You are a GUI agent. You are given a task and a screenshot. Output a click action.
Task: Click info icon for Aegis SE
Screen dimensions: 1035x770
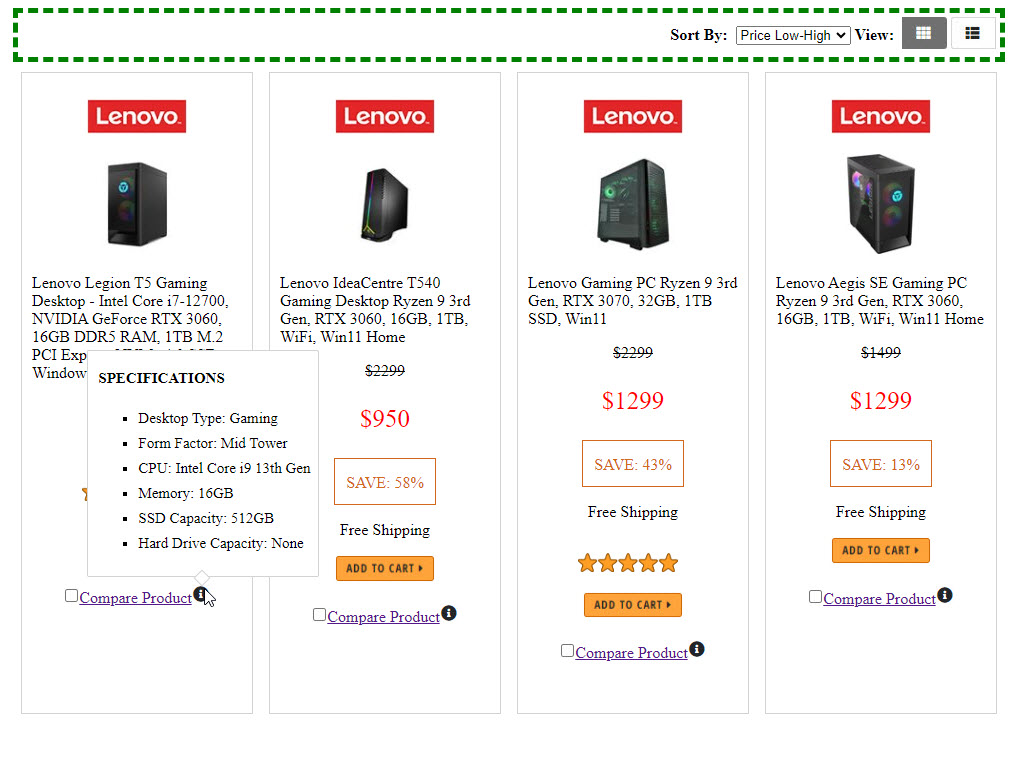(x=945, y=595)
